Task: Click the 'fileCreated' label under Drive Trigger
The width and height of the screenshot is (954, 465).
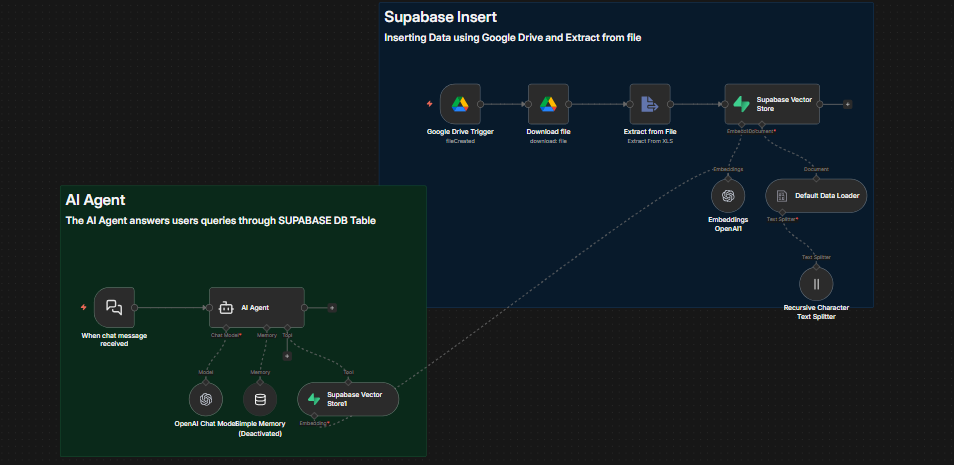Action: [x=460, y=141]
